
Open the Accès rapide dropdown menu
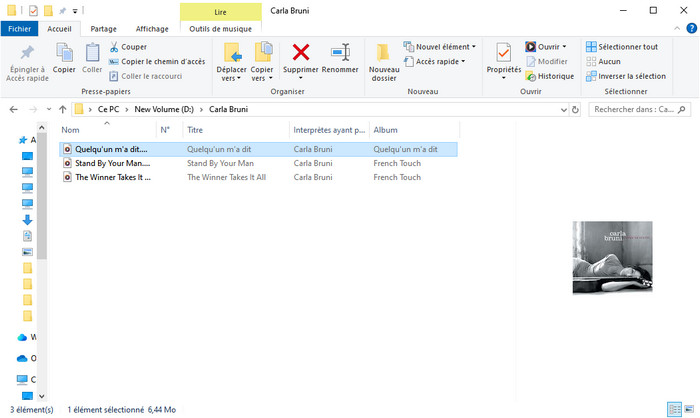click(439, 61)
